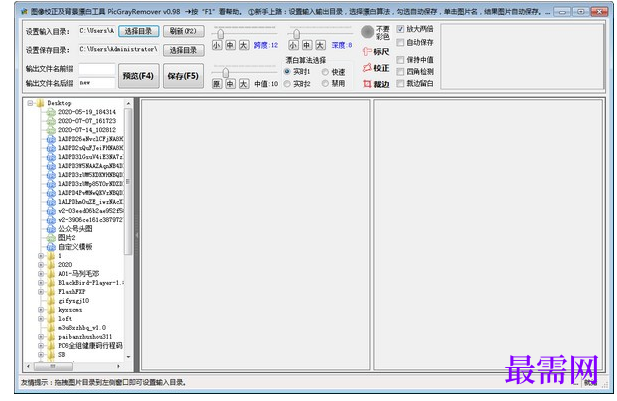Select the 实时1 bleaching algorithm radio
The width and height of the screenshot is (617, 401).
[x=287, y=72]
